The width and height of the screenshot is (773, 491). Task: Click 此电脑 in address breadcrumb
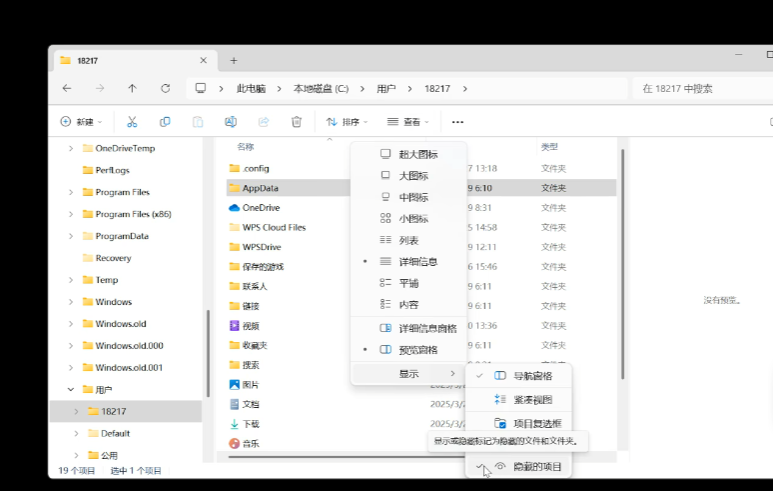click(x=251, y=89)
